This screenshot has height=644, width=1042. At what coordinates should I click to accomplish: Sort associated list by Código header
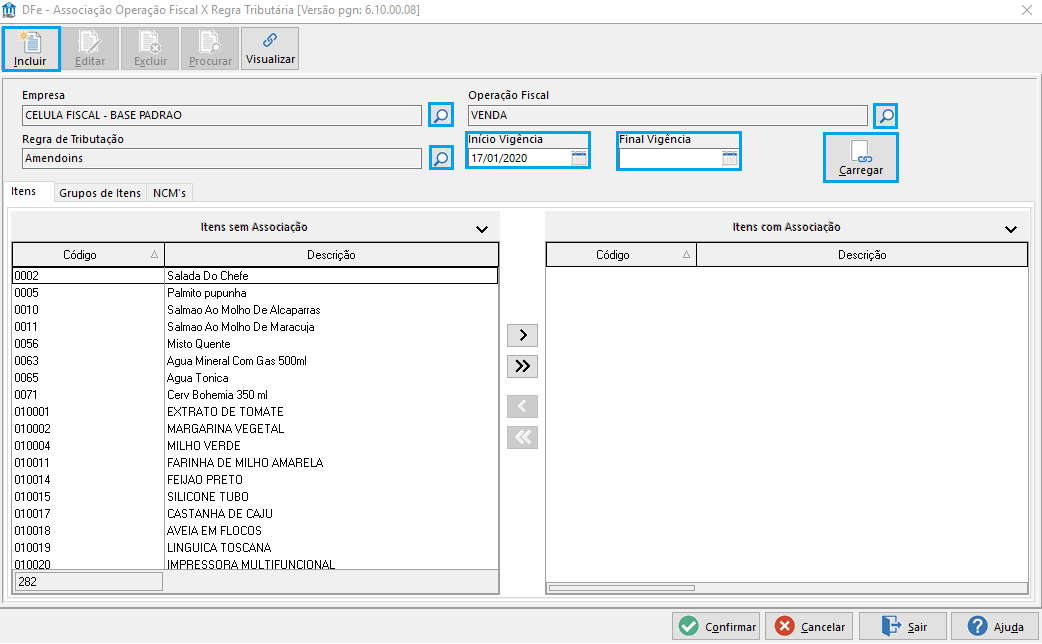621,255
